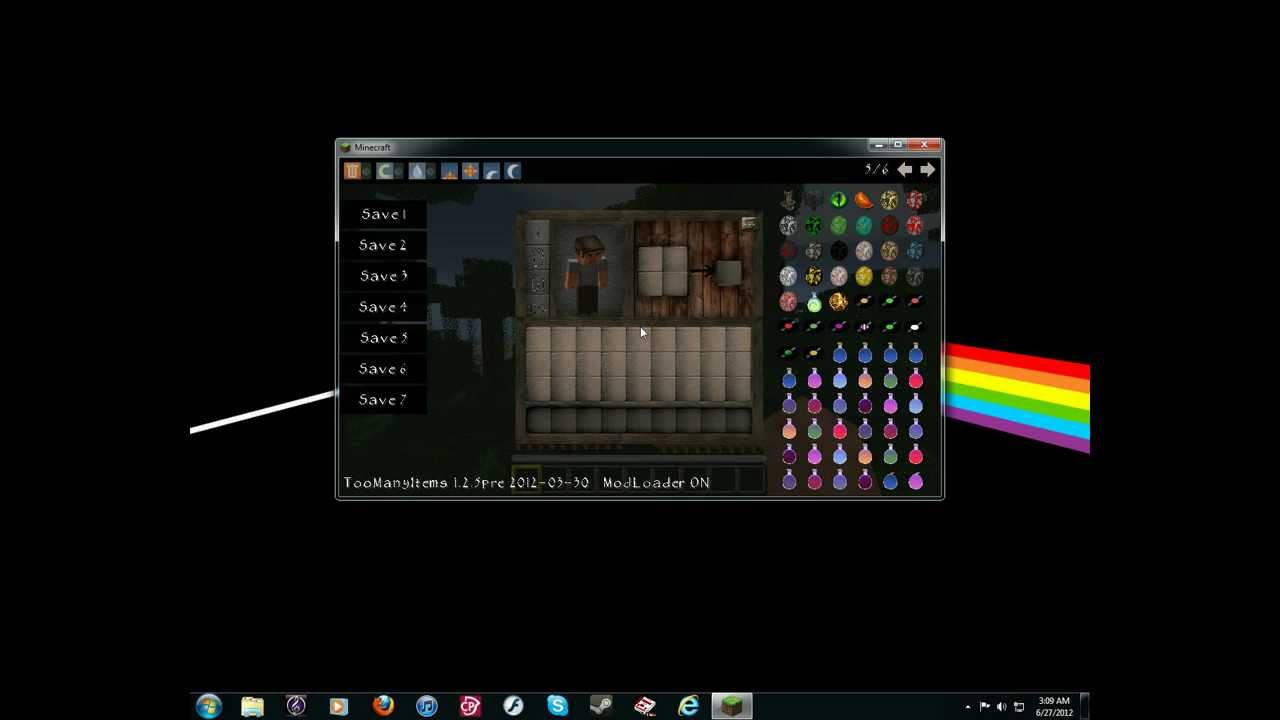Viewport: 1280px width, 720px height.
Task: Click the Action Center flag icon
Action: (x=985, y=707)
